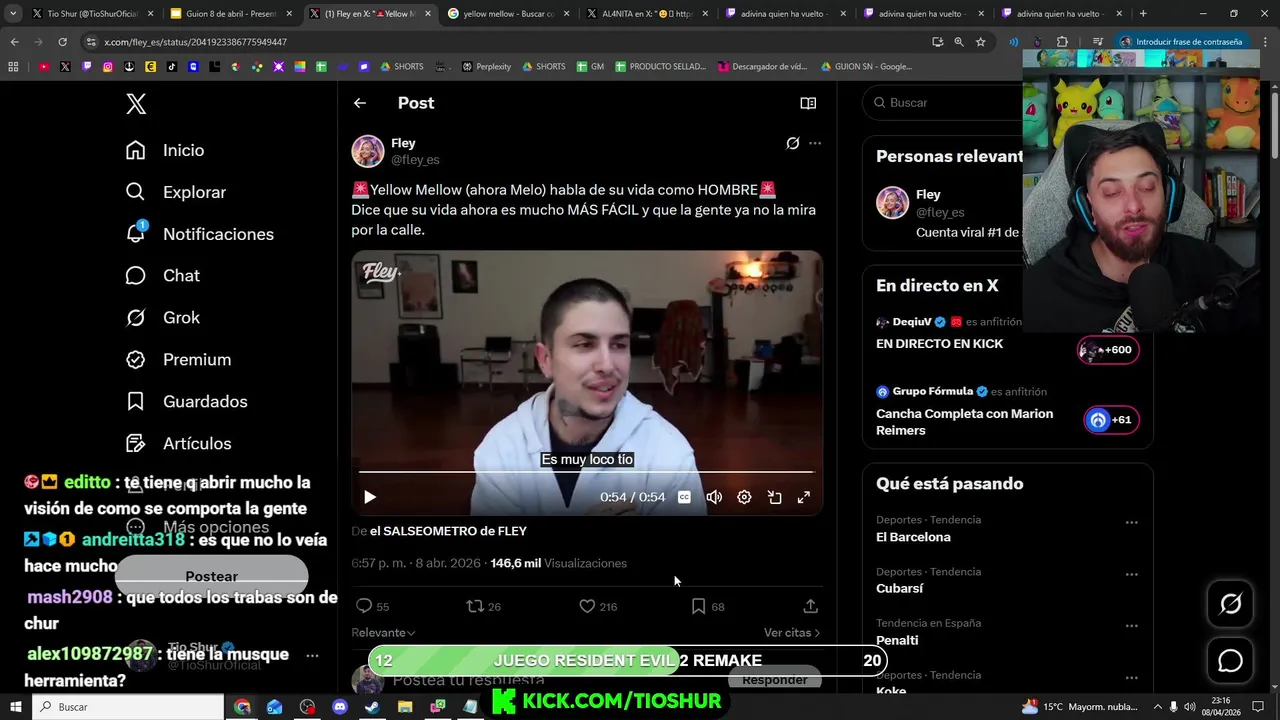1280x720 pixels.
Task: Play the video with the play button
Action: coord(370,497)
